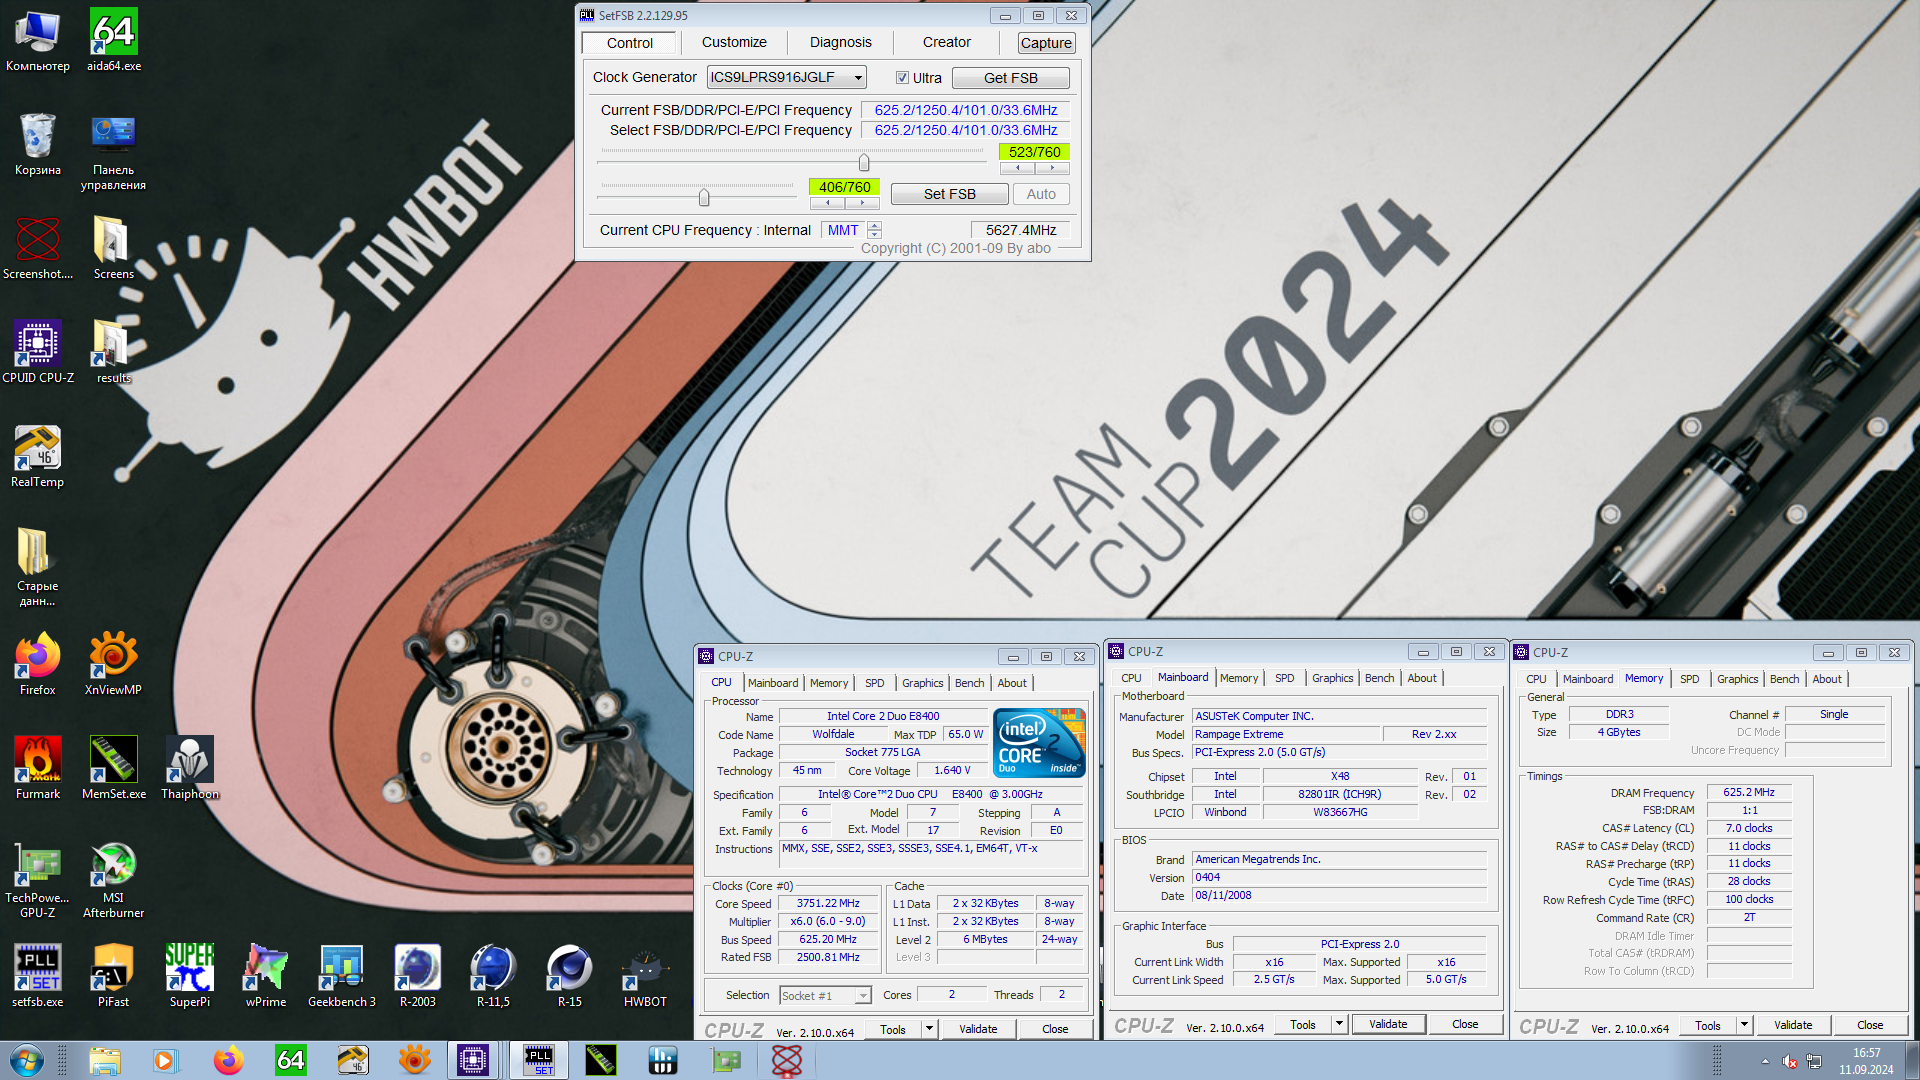Open the aida64.exe desktop icon
The width and height of the screenshot is (1920, 1080).
pyautogui.click(x=114, y=40)
